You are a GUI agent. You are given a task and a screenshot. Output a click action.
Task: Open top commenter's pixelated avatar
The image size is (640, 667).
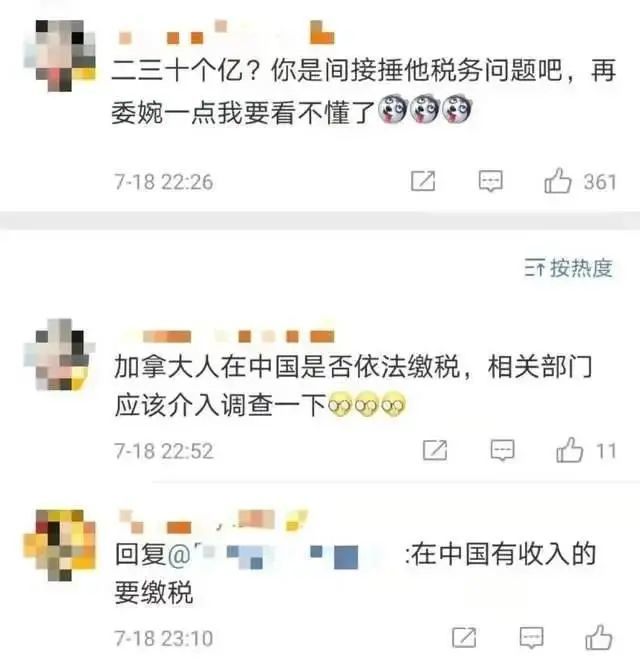click(x=60, y=55)
